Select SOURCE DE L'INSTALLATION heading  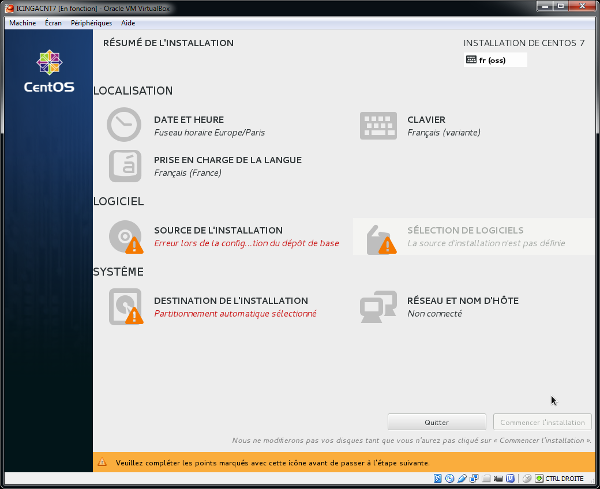pyautogui.click(x=218, y=230)
